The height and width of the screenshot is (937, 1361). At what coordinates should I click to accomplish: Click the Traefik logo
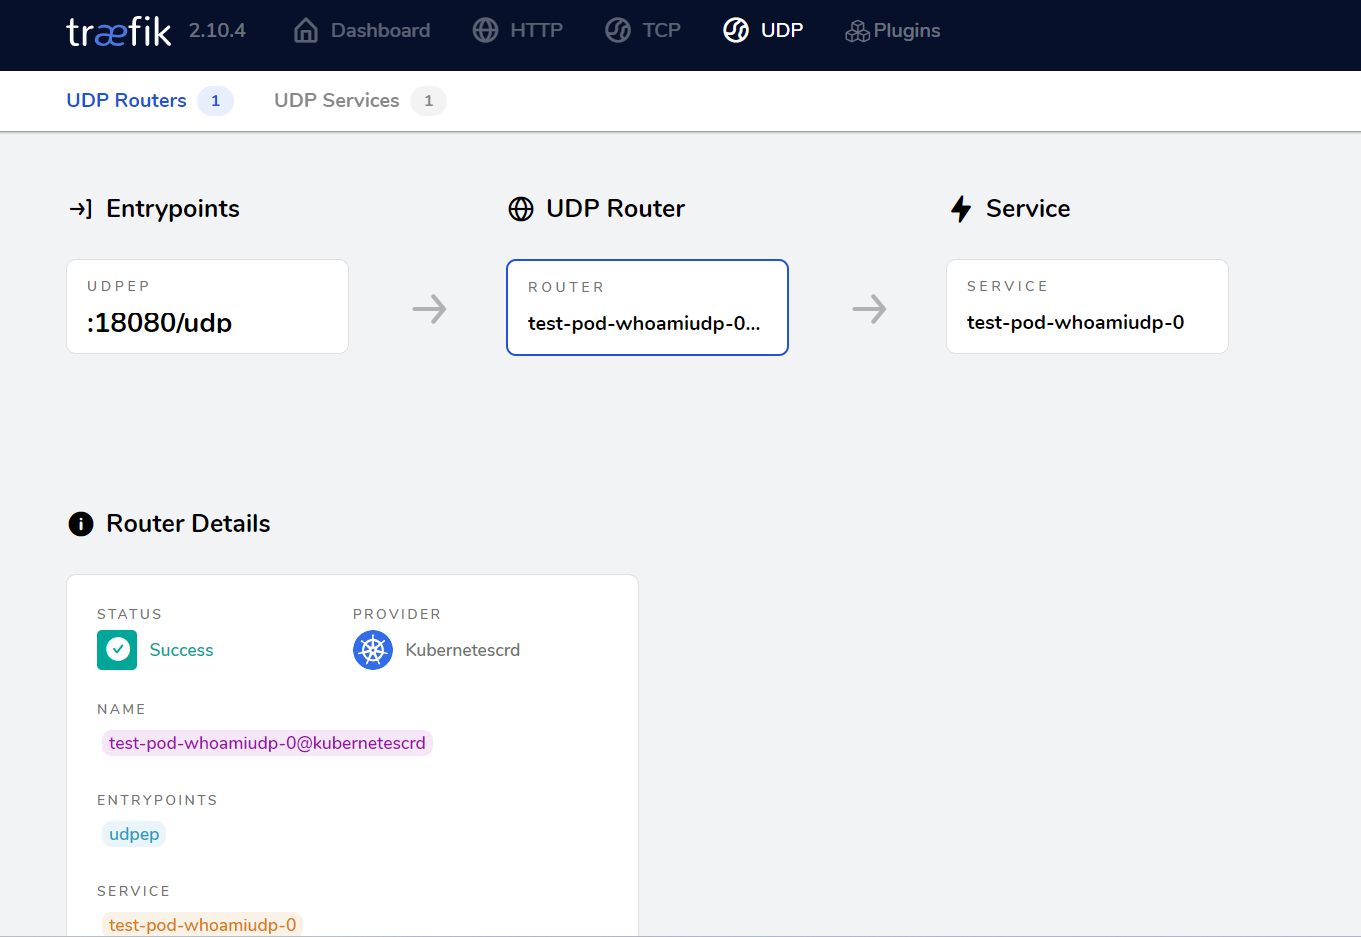click(x=119, y=31)
